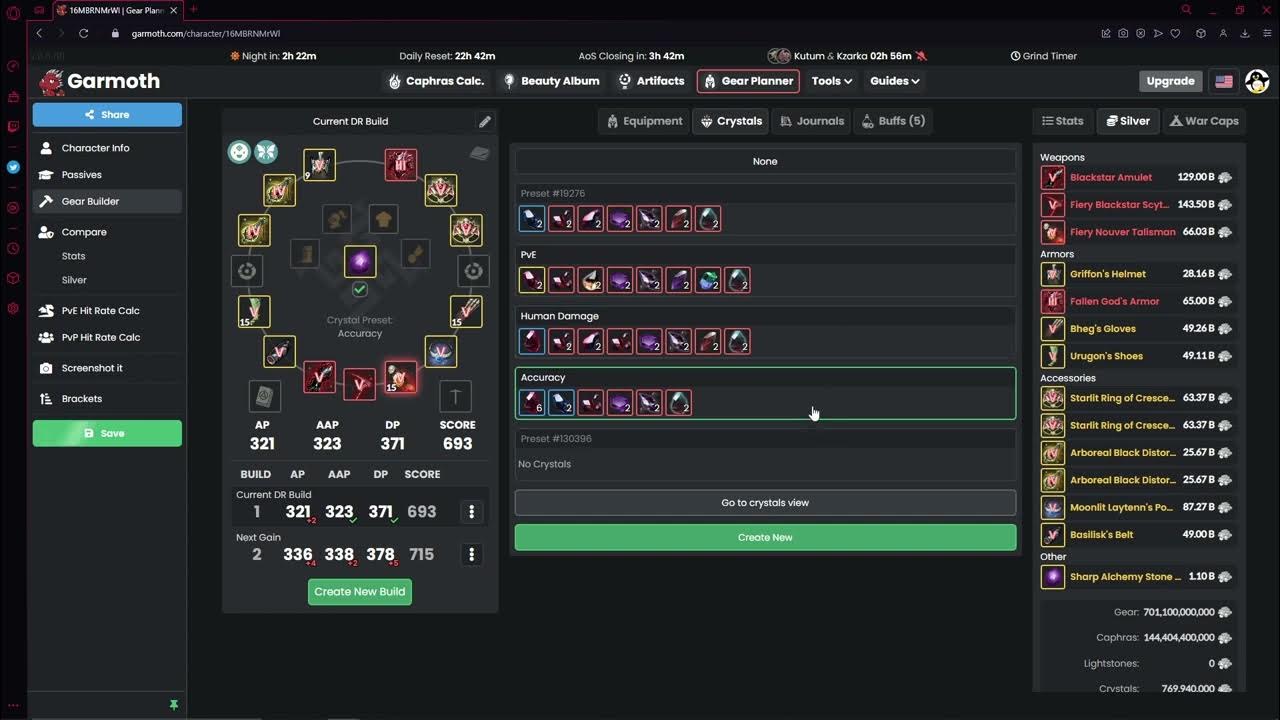This screenshot has height=720, width=1280.
Task: Click the Garmoth dragon logo
Action: point(52,81)
